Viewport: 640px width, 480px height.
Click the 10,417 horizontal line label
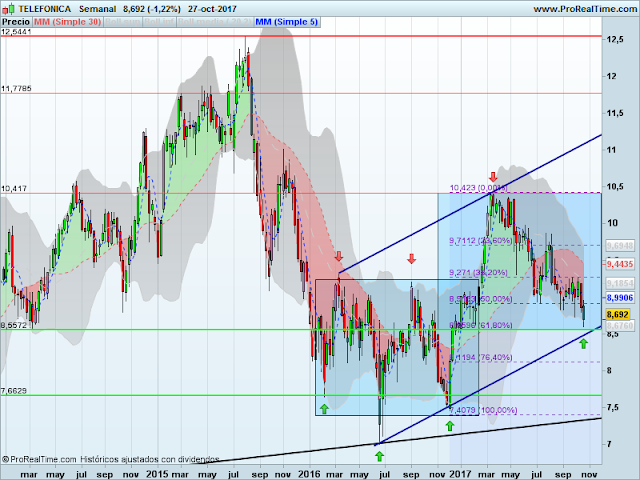coord(14,189)
